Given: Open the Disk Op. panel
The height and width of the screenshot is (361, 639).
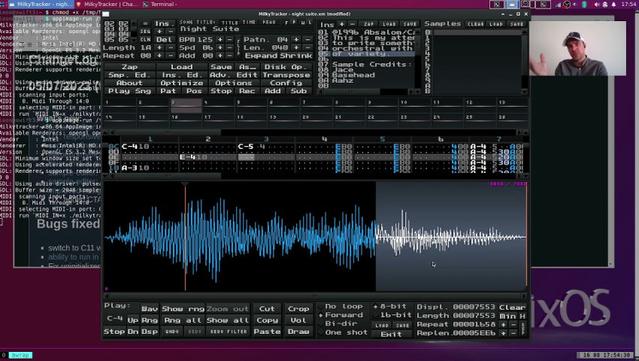Looking at the screenshot, I should pos(286,67).
